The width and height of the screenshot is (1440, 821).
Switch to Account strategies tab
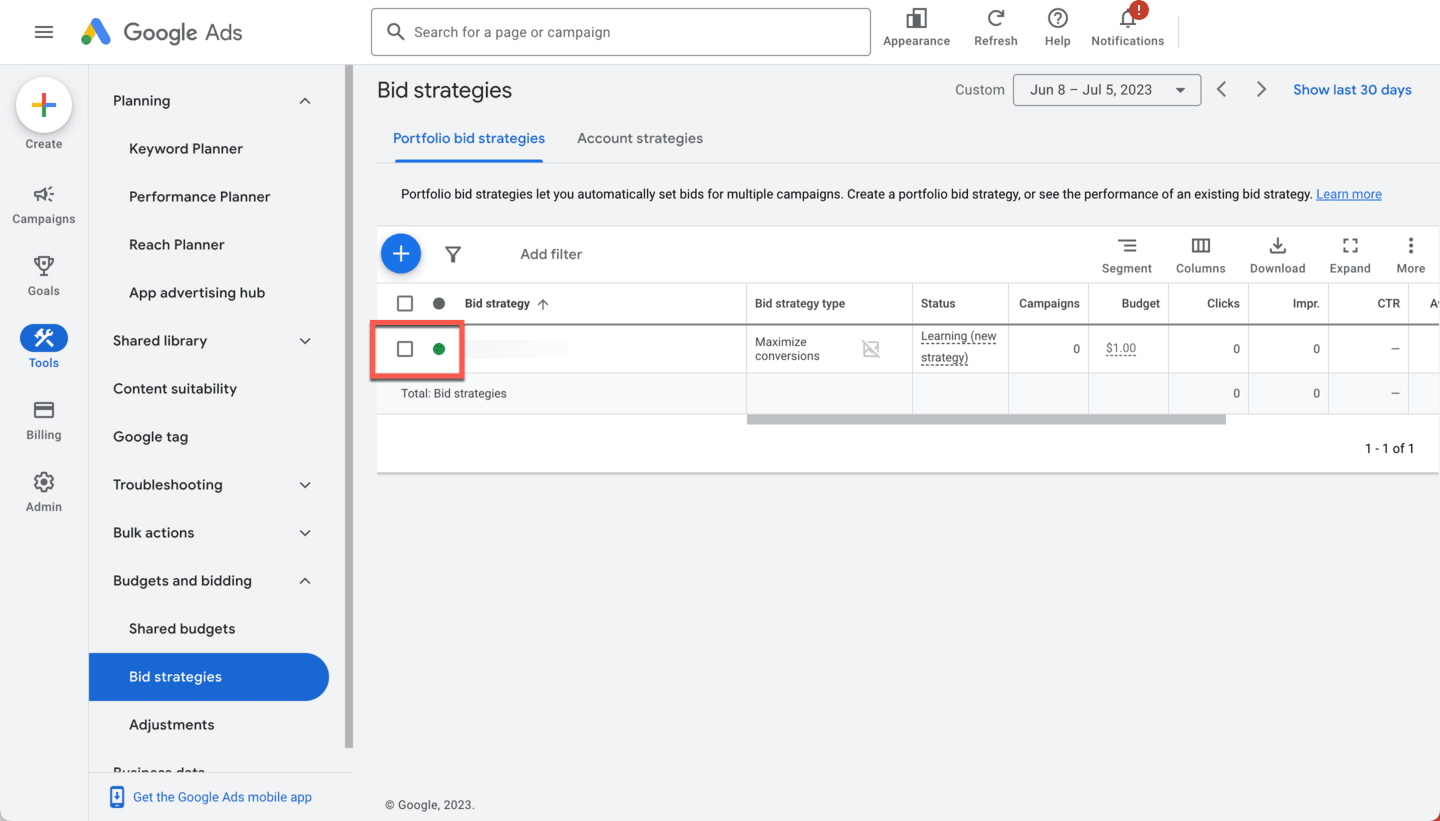640,139
